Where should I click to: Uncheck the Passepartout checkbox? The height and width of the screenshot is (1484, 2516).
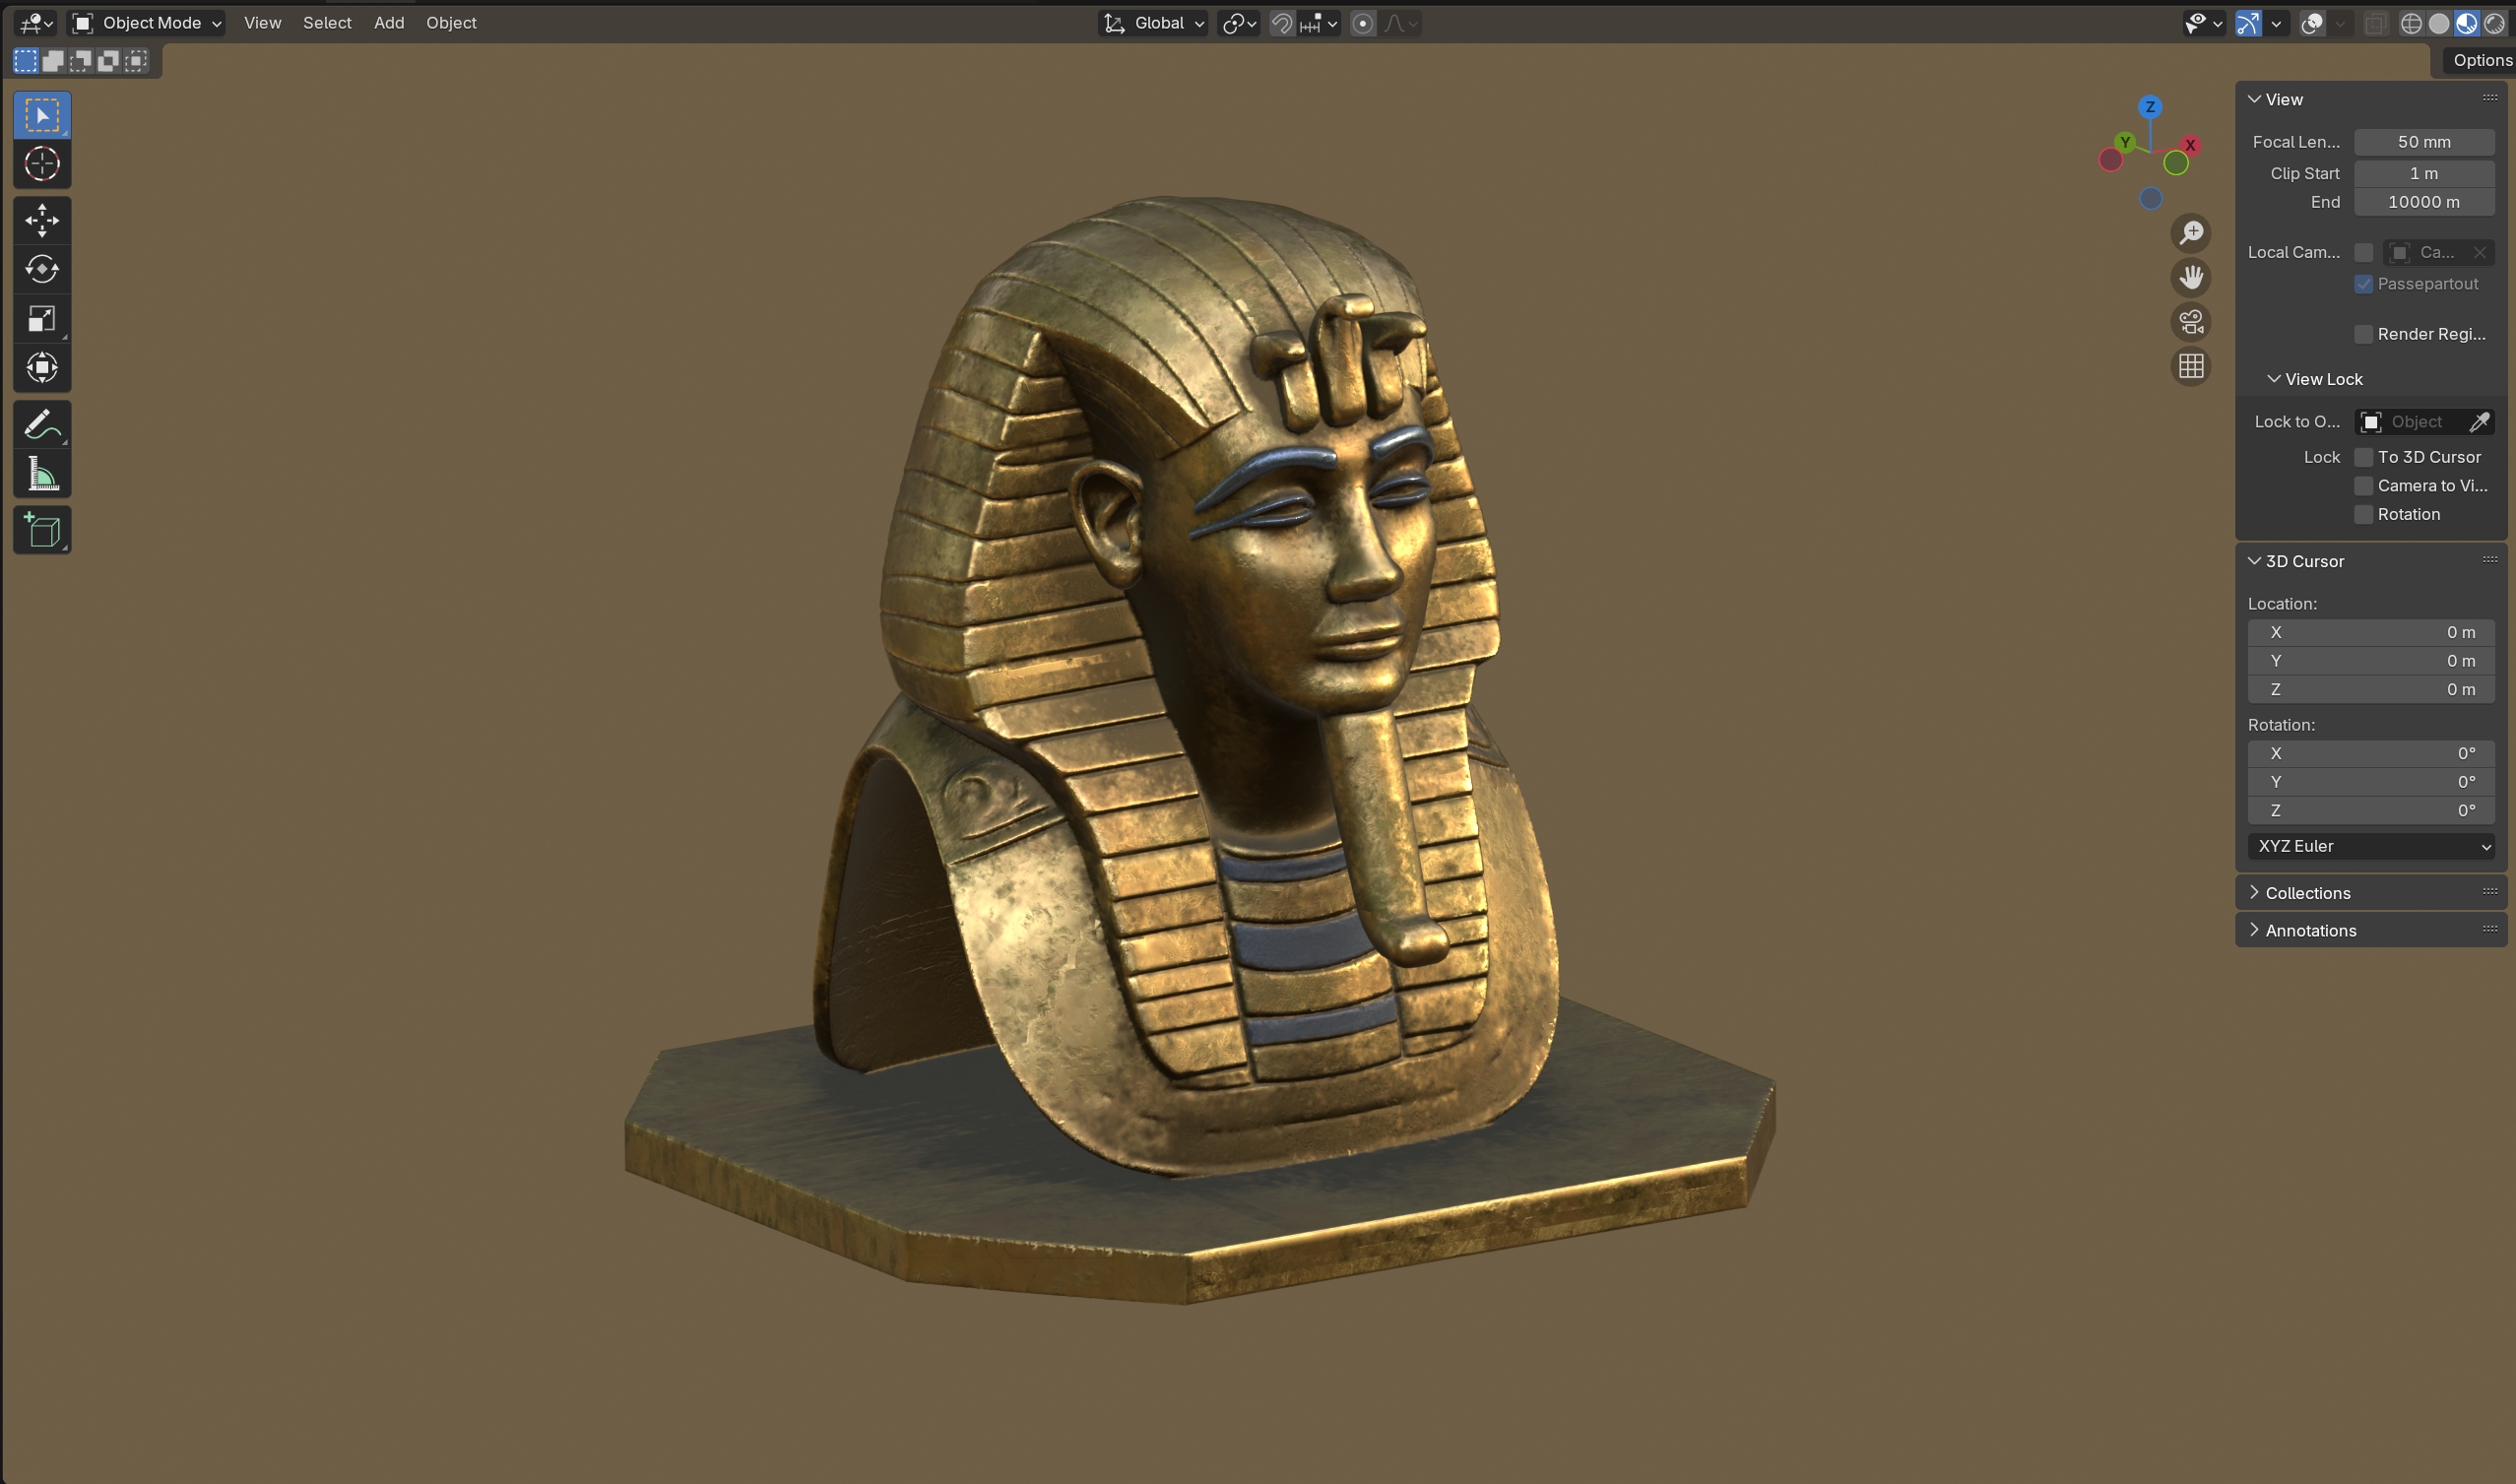(x=2363, y=284)
